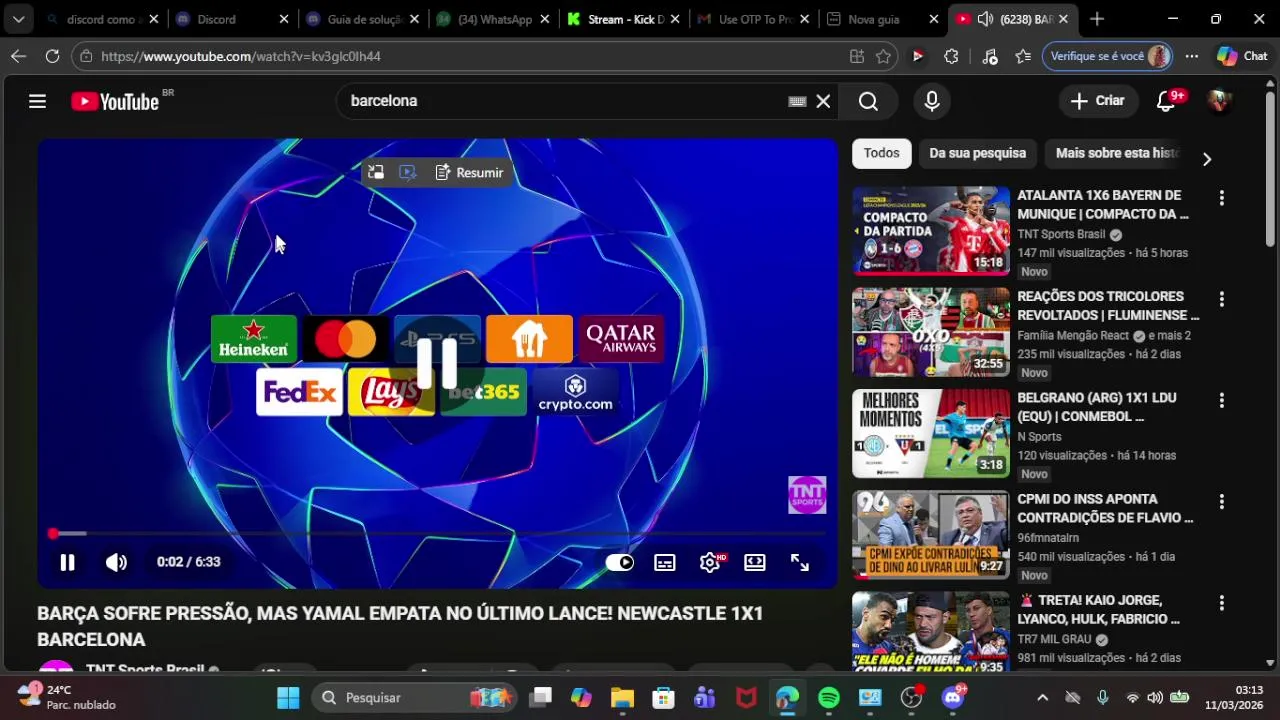
Task: Select the Da sua pesquisa chip
Action: click(x=977, y=153)
